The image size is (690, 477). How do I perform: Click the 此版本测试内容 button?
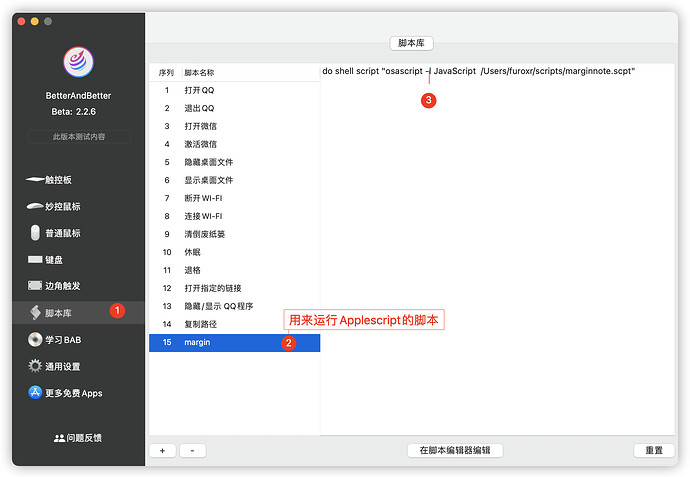click(x=79, y=137)
